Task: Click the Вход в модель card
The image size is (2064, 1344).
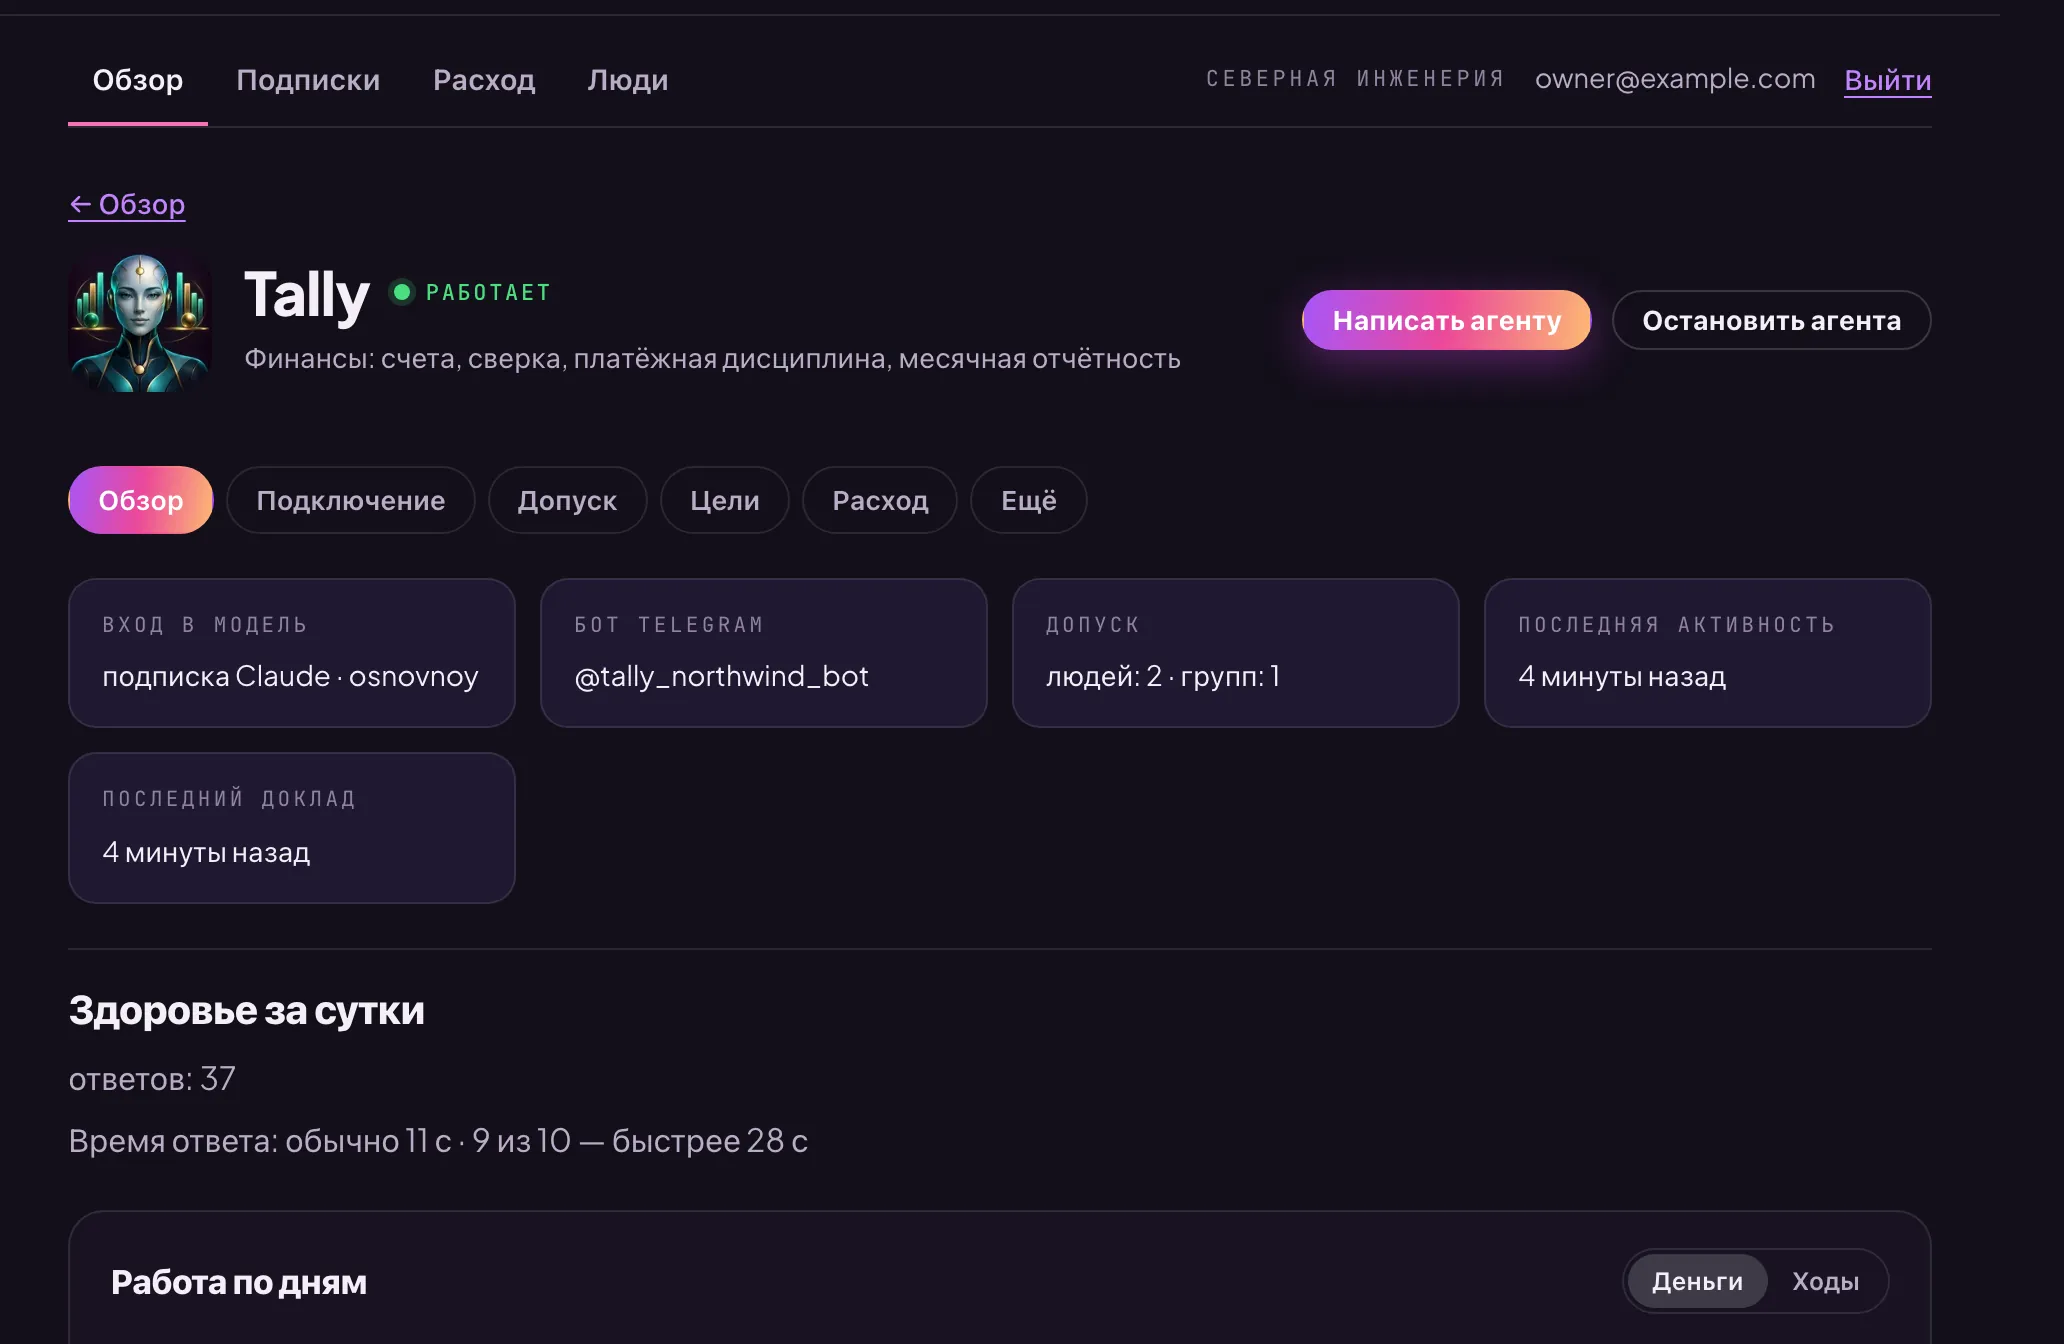Action: [292, 653]
